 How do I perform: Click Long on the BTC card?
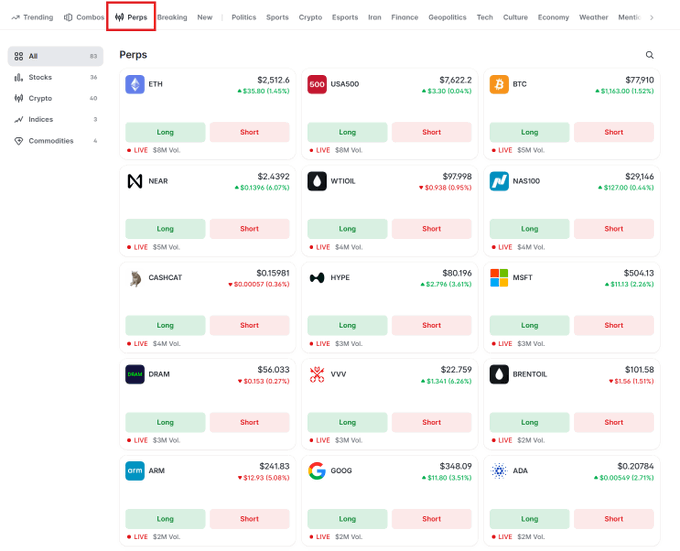(530, 132)
